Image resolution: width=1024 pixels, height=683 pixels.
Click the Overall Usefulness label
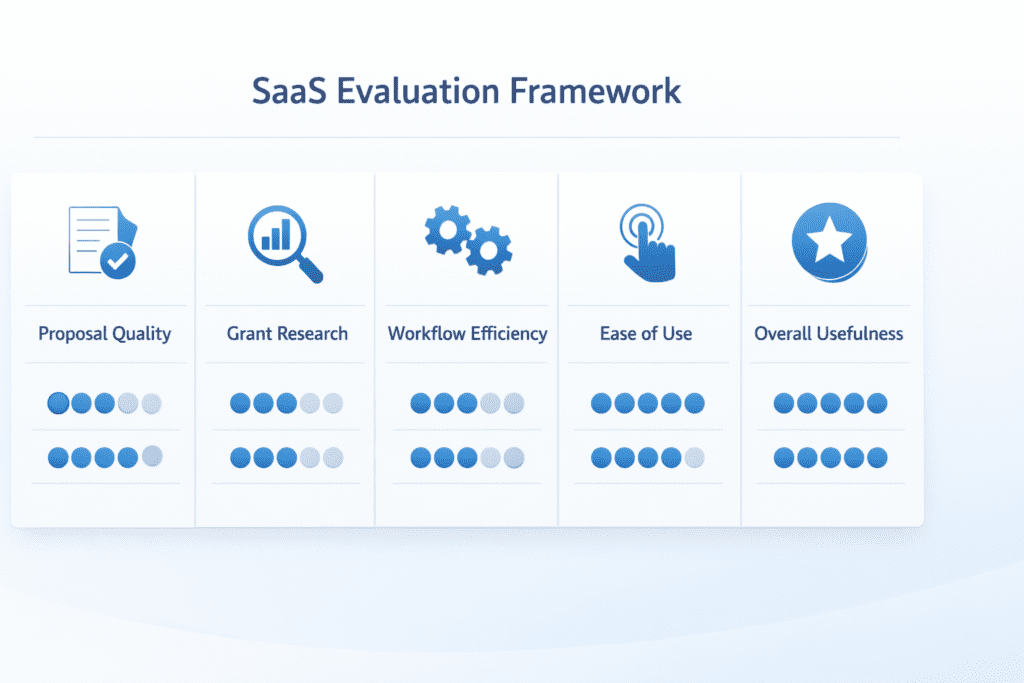tap(829, 334)
